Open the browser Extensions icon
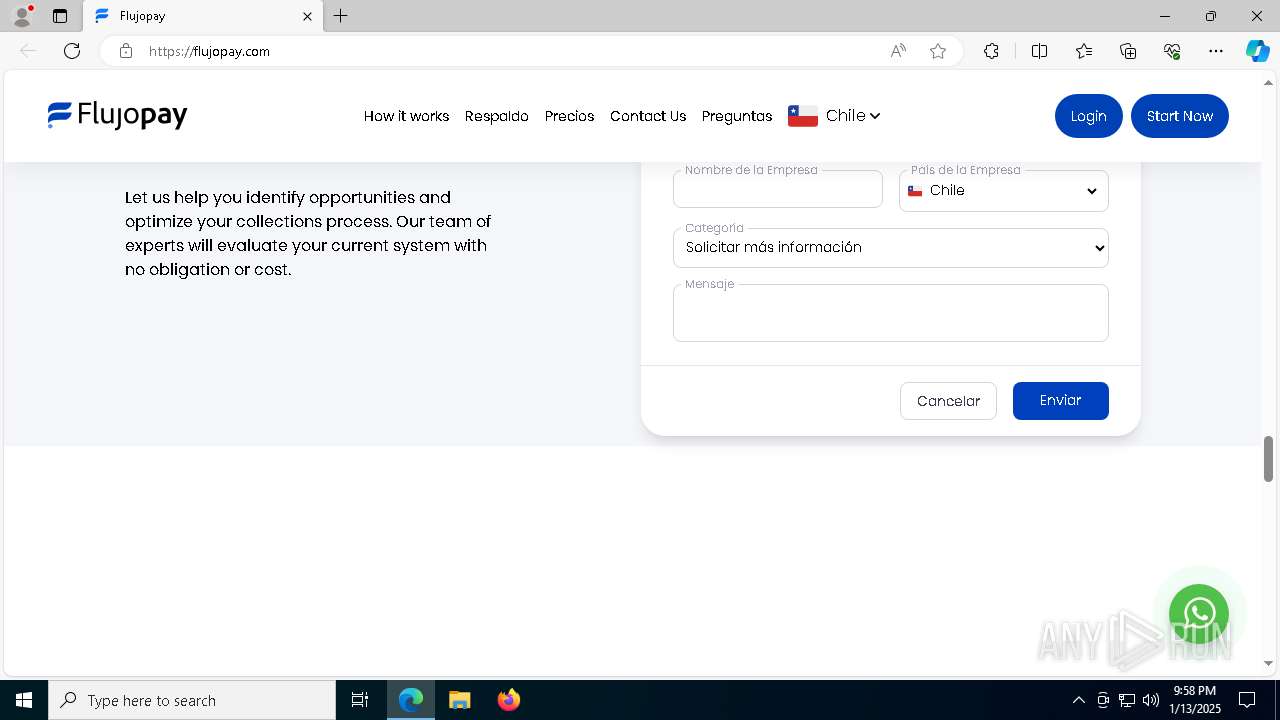The image size is (1280, 720). click(991, 51)
